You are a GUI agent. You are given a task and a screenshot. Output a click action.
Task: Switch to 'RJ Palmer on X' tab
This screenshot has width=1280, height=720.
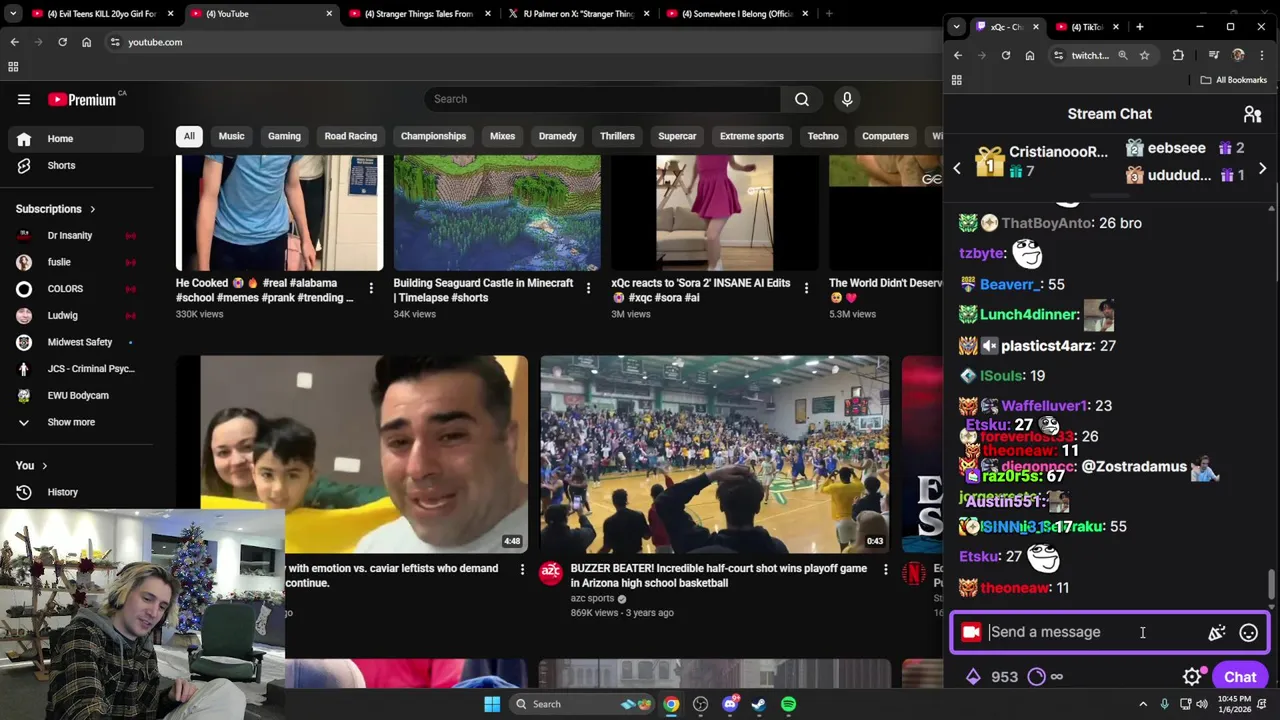[x=578, y=14]
